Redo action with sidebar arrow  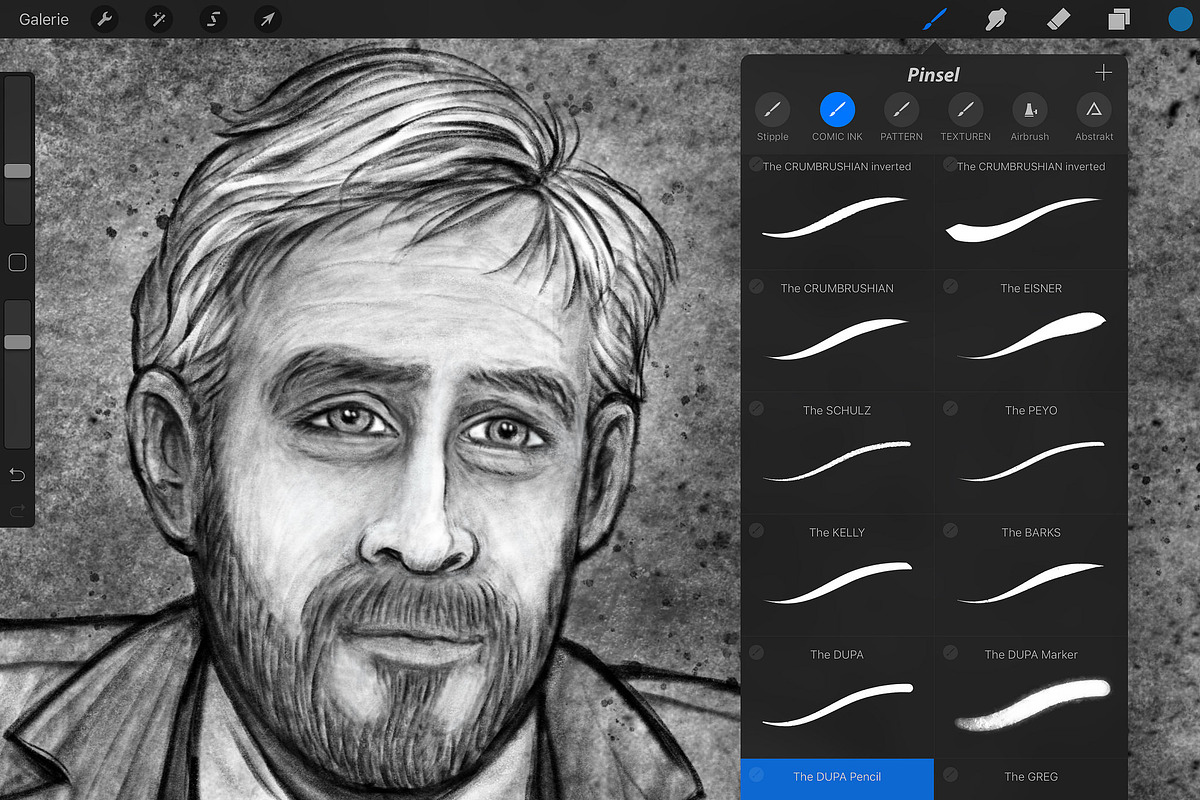[x=17, y=511]
